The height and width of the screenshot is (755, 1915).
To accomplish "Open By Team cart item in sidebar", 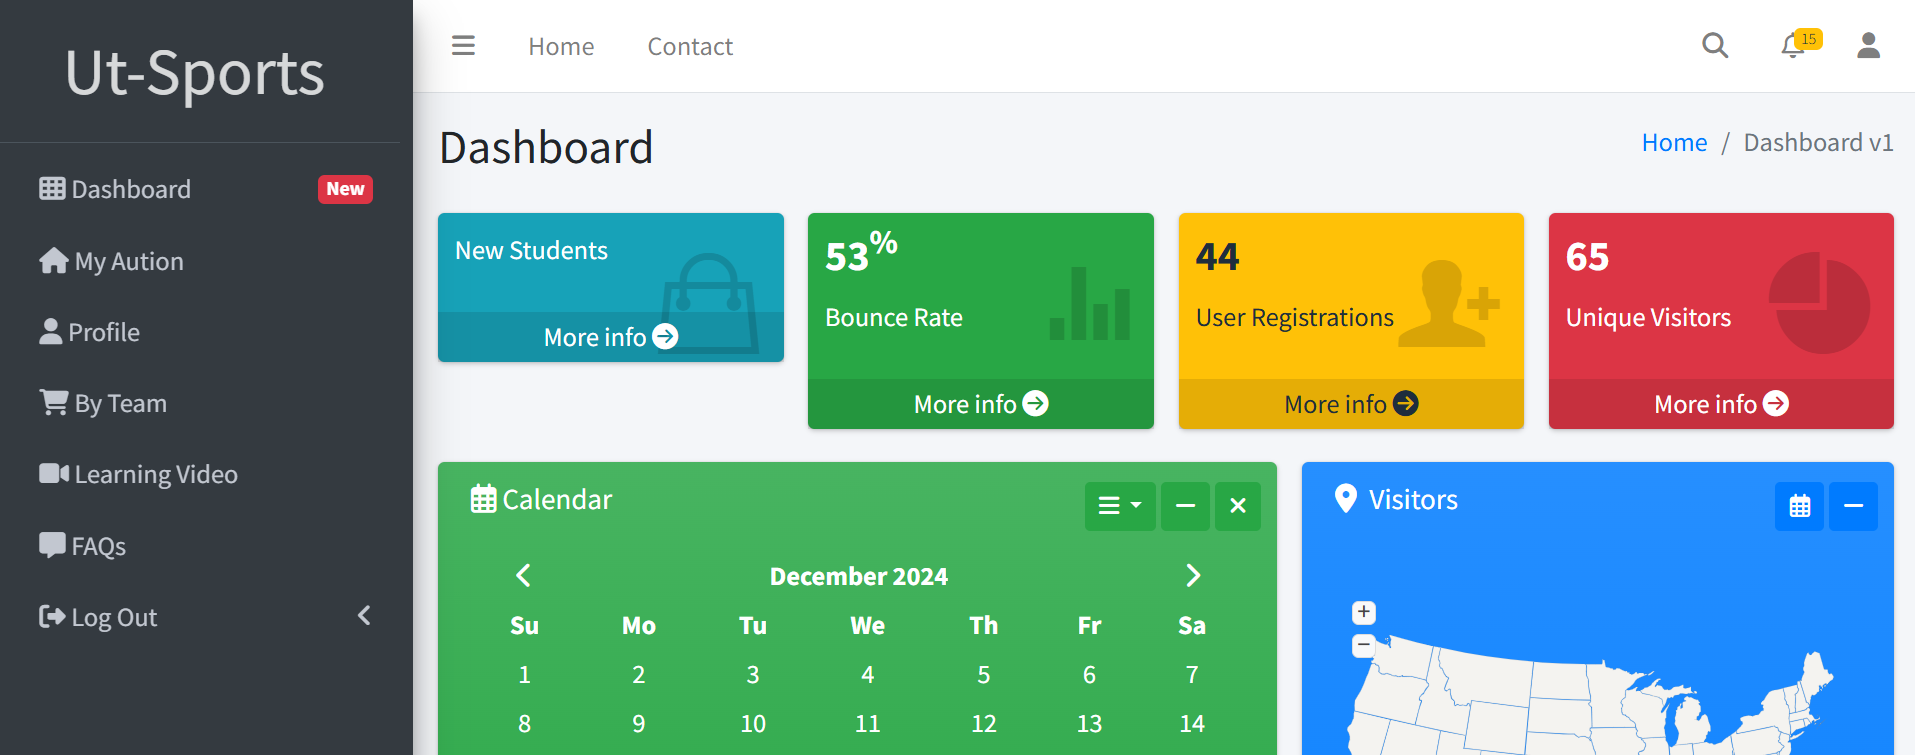I will point(120,403).
